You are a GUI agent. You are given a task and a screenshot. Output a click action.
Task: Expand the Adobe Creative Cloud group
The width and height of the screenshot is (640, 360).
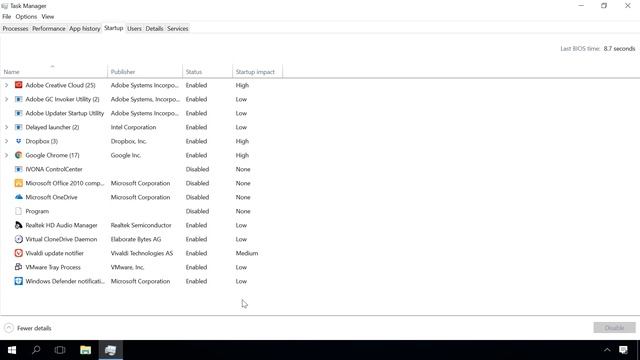tap(6, 85)
